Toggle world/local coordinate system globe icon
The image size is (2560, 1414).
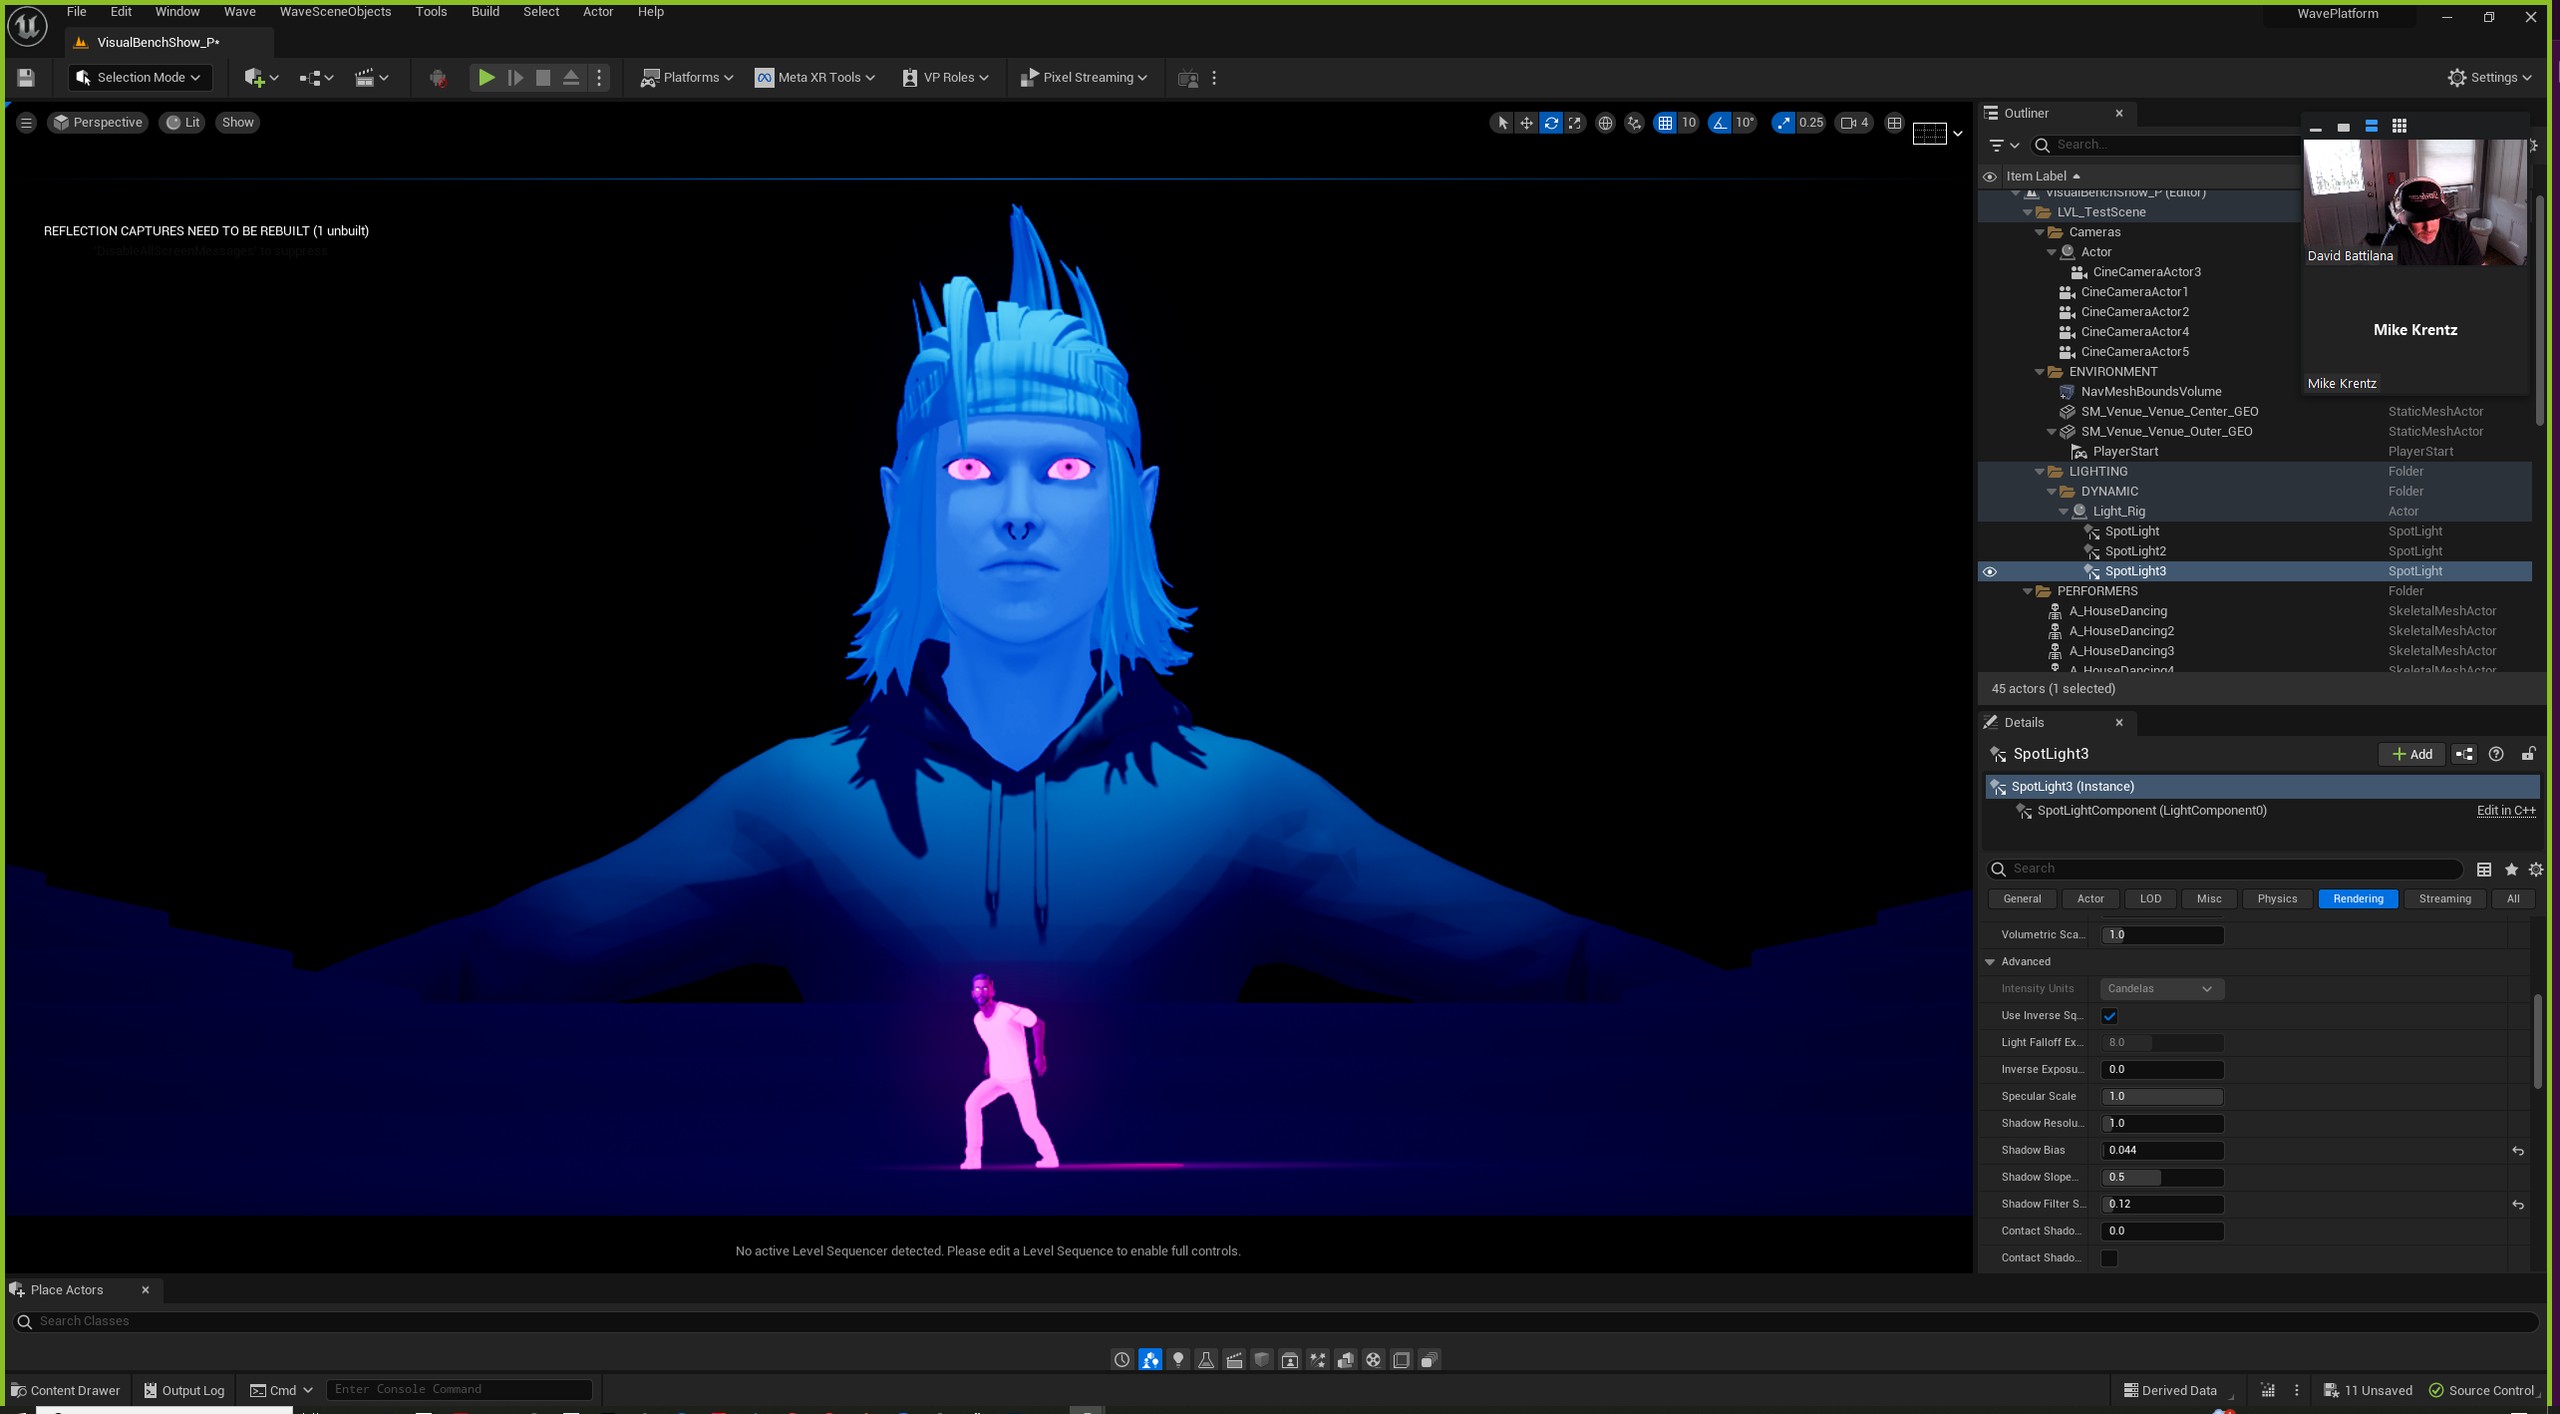click(x=1605, y=123)
